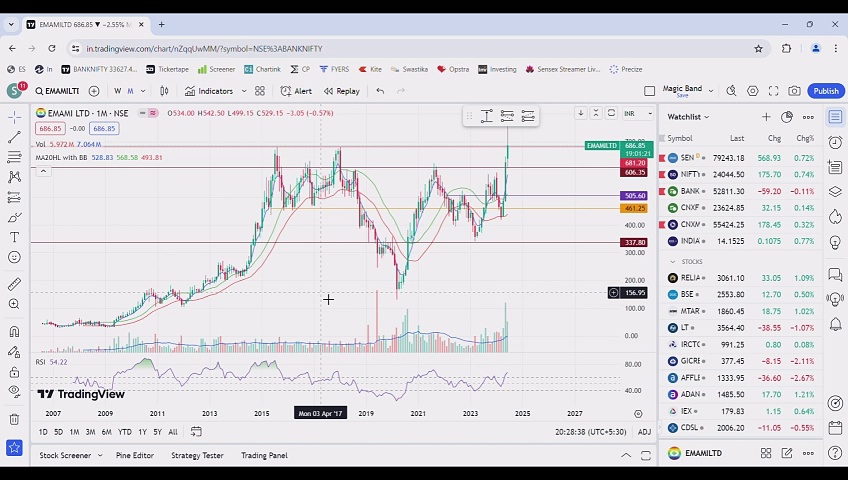848x480 pixels.
Task: Open chart settings hexagon icon
Action: 753,91
